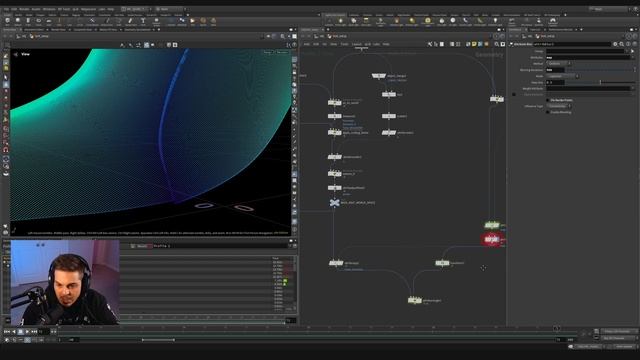Select the Grid shelf tool
The height and width of the screenshot is (360, 640).
point(49,21)
